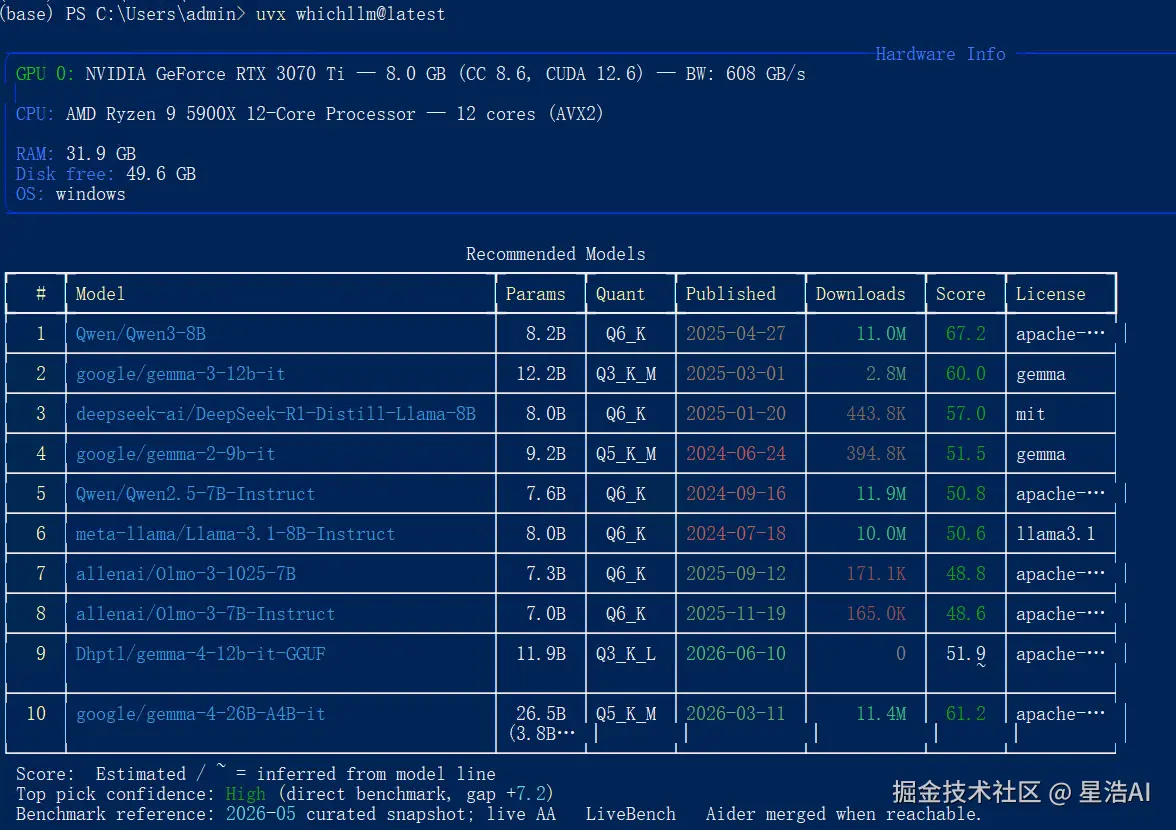Click Q3_K_M quant for gemma-3-12b-it
This screenshot has width=1176, height=830.
tap(626, 373)
